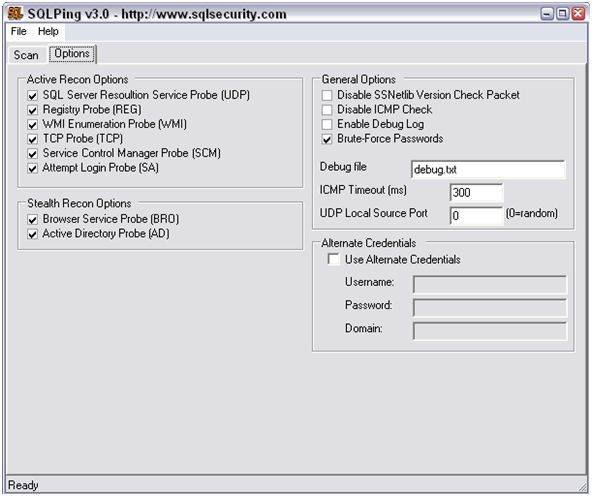Minimize the SQLPing window

547,14
